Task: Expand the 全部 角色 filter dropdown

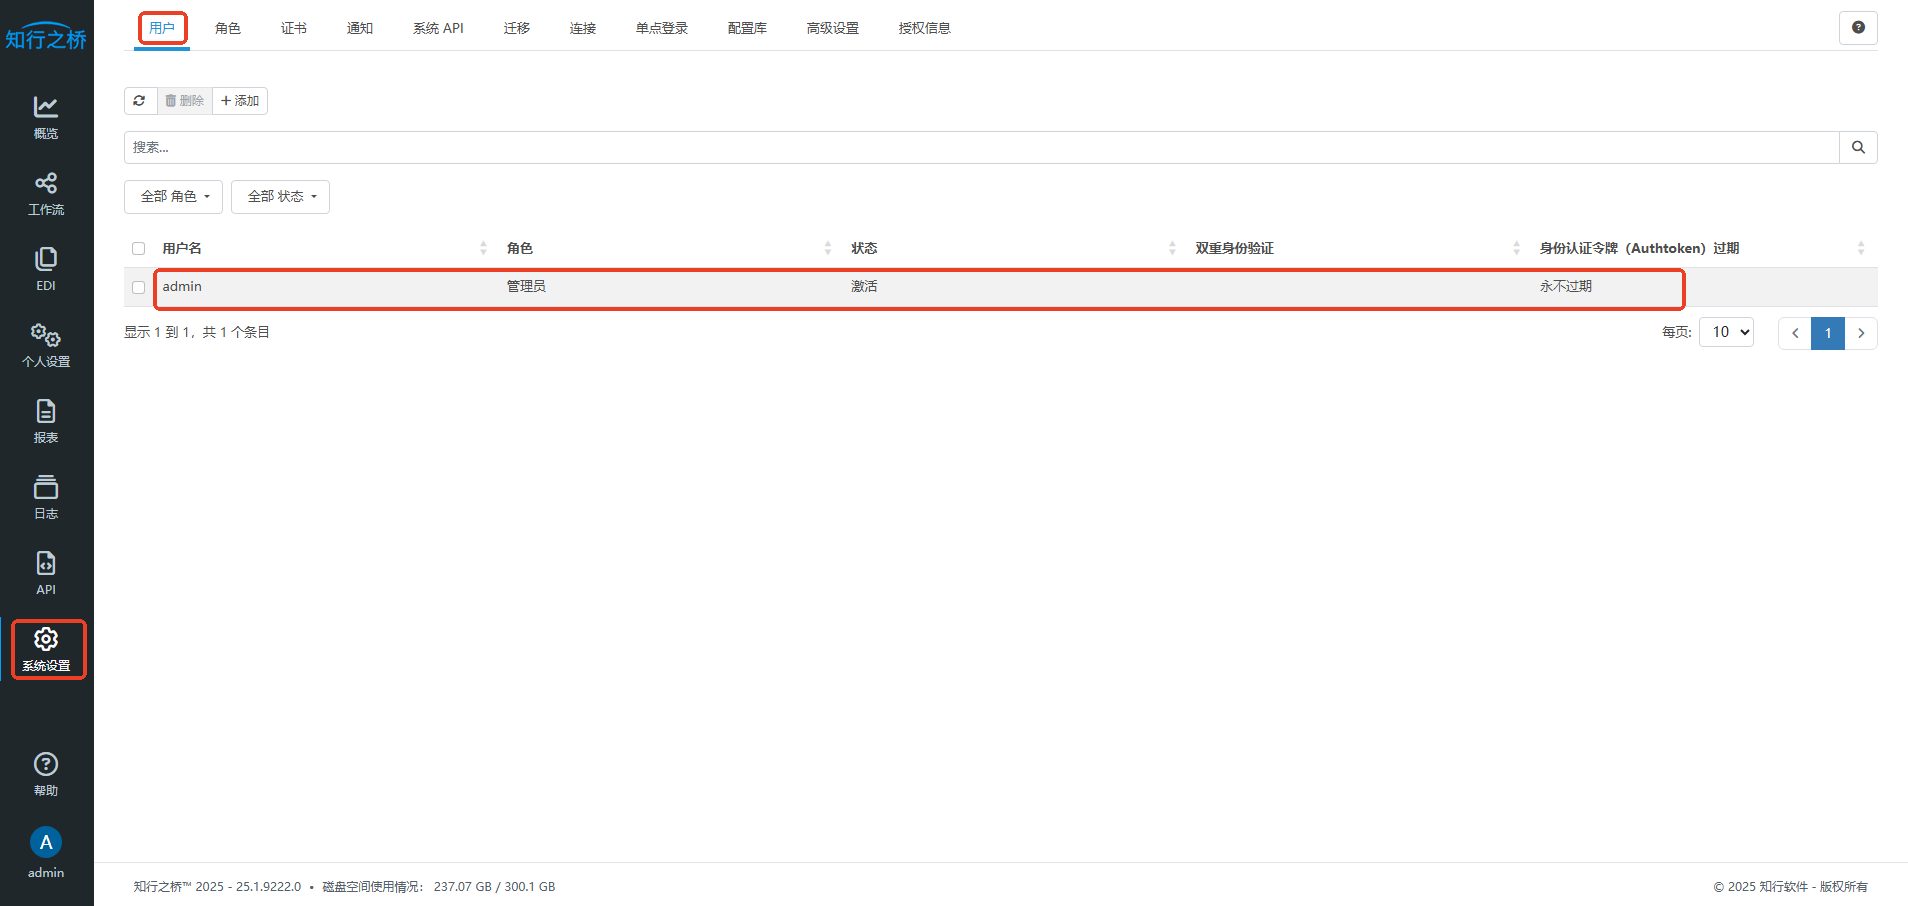Action: 174,197
